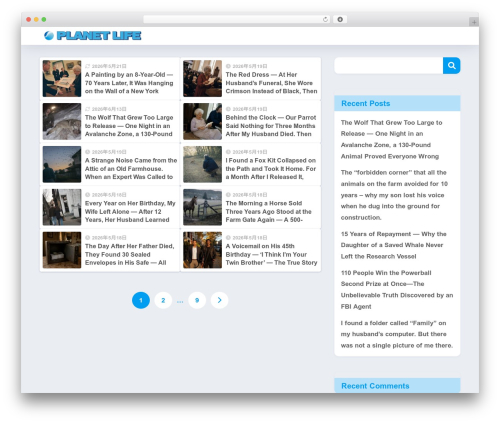This screenshot has height=423, width=500.
Task: Open recent post '15 Years of Repayment'
Action: [x=393, y=245]
